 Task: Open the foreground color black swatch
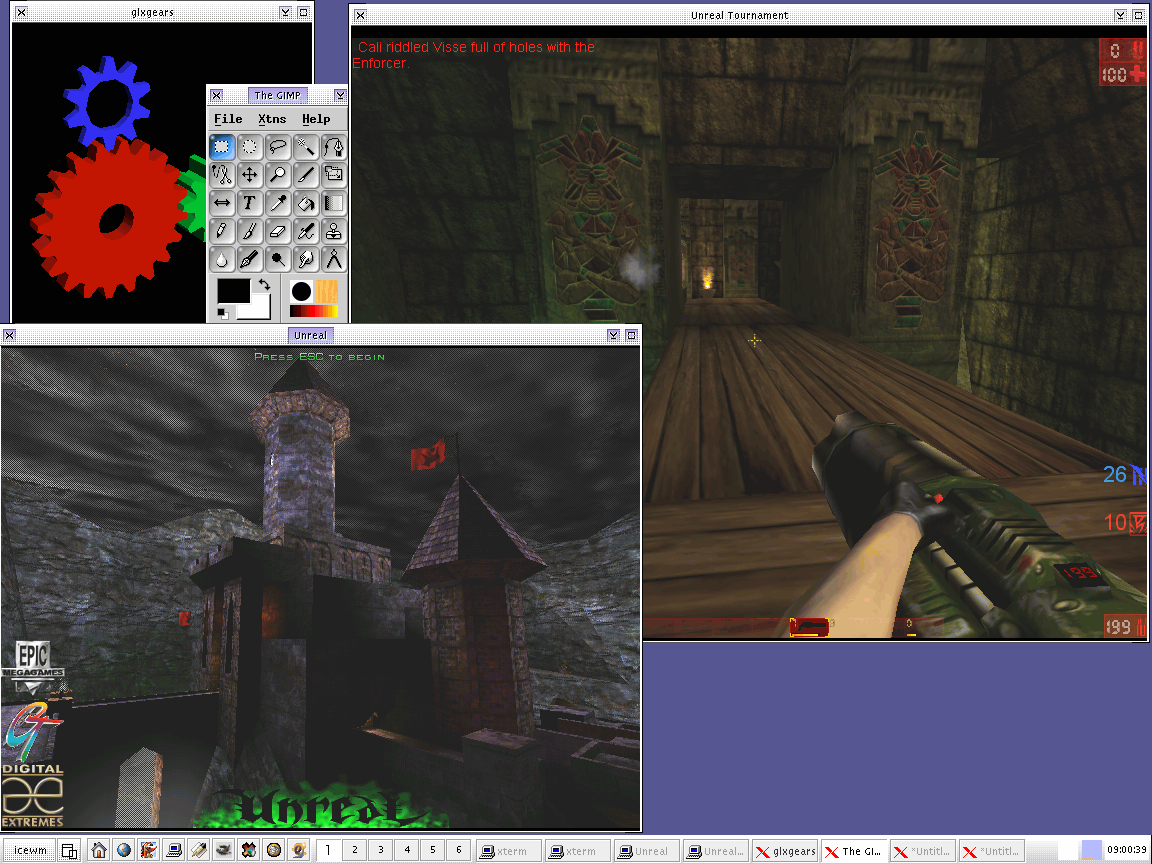(233, 290)
